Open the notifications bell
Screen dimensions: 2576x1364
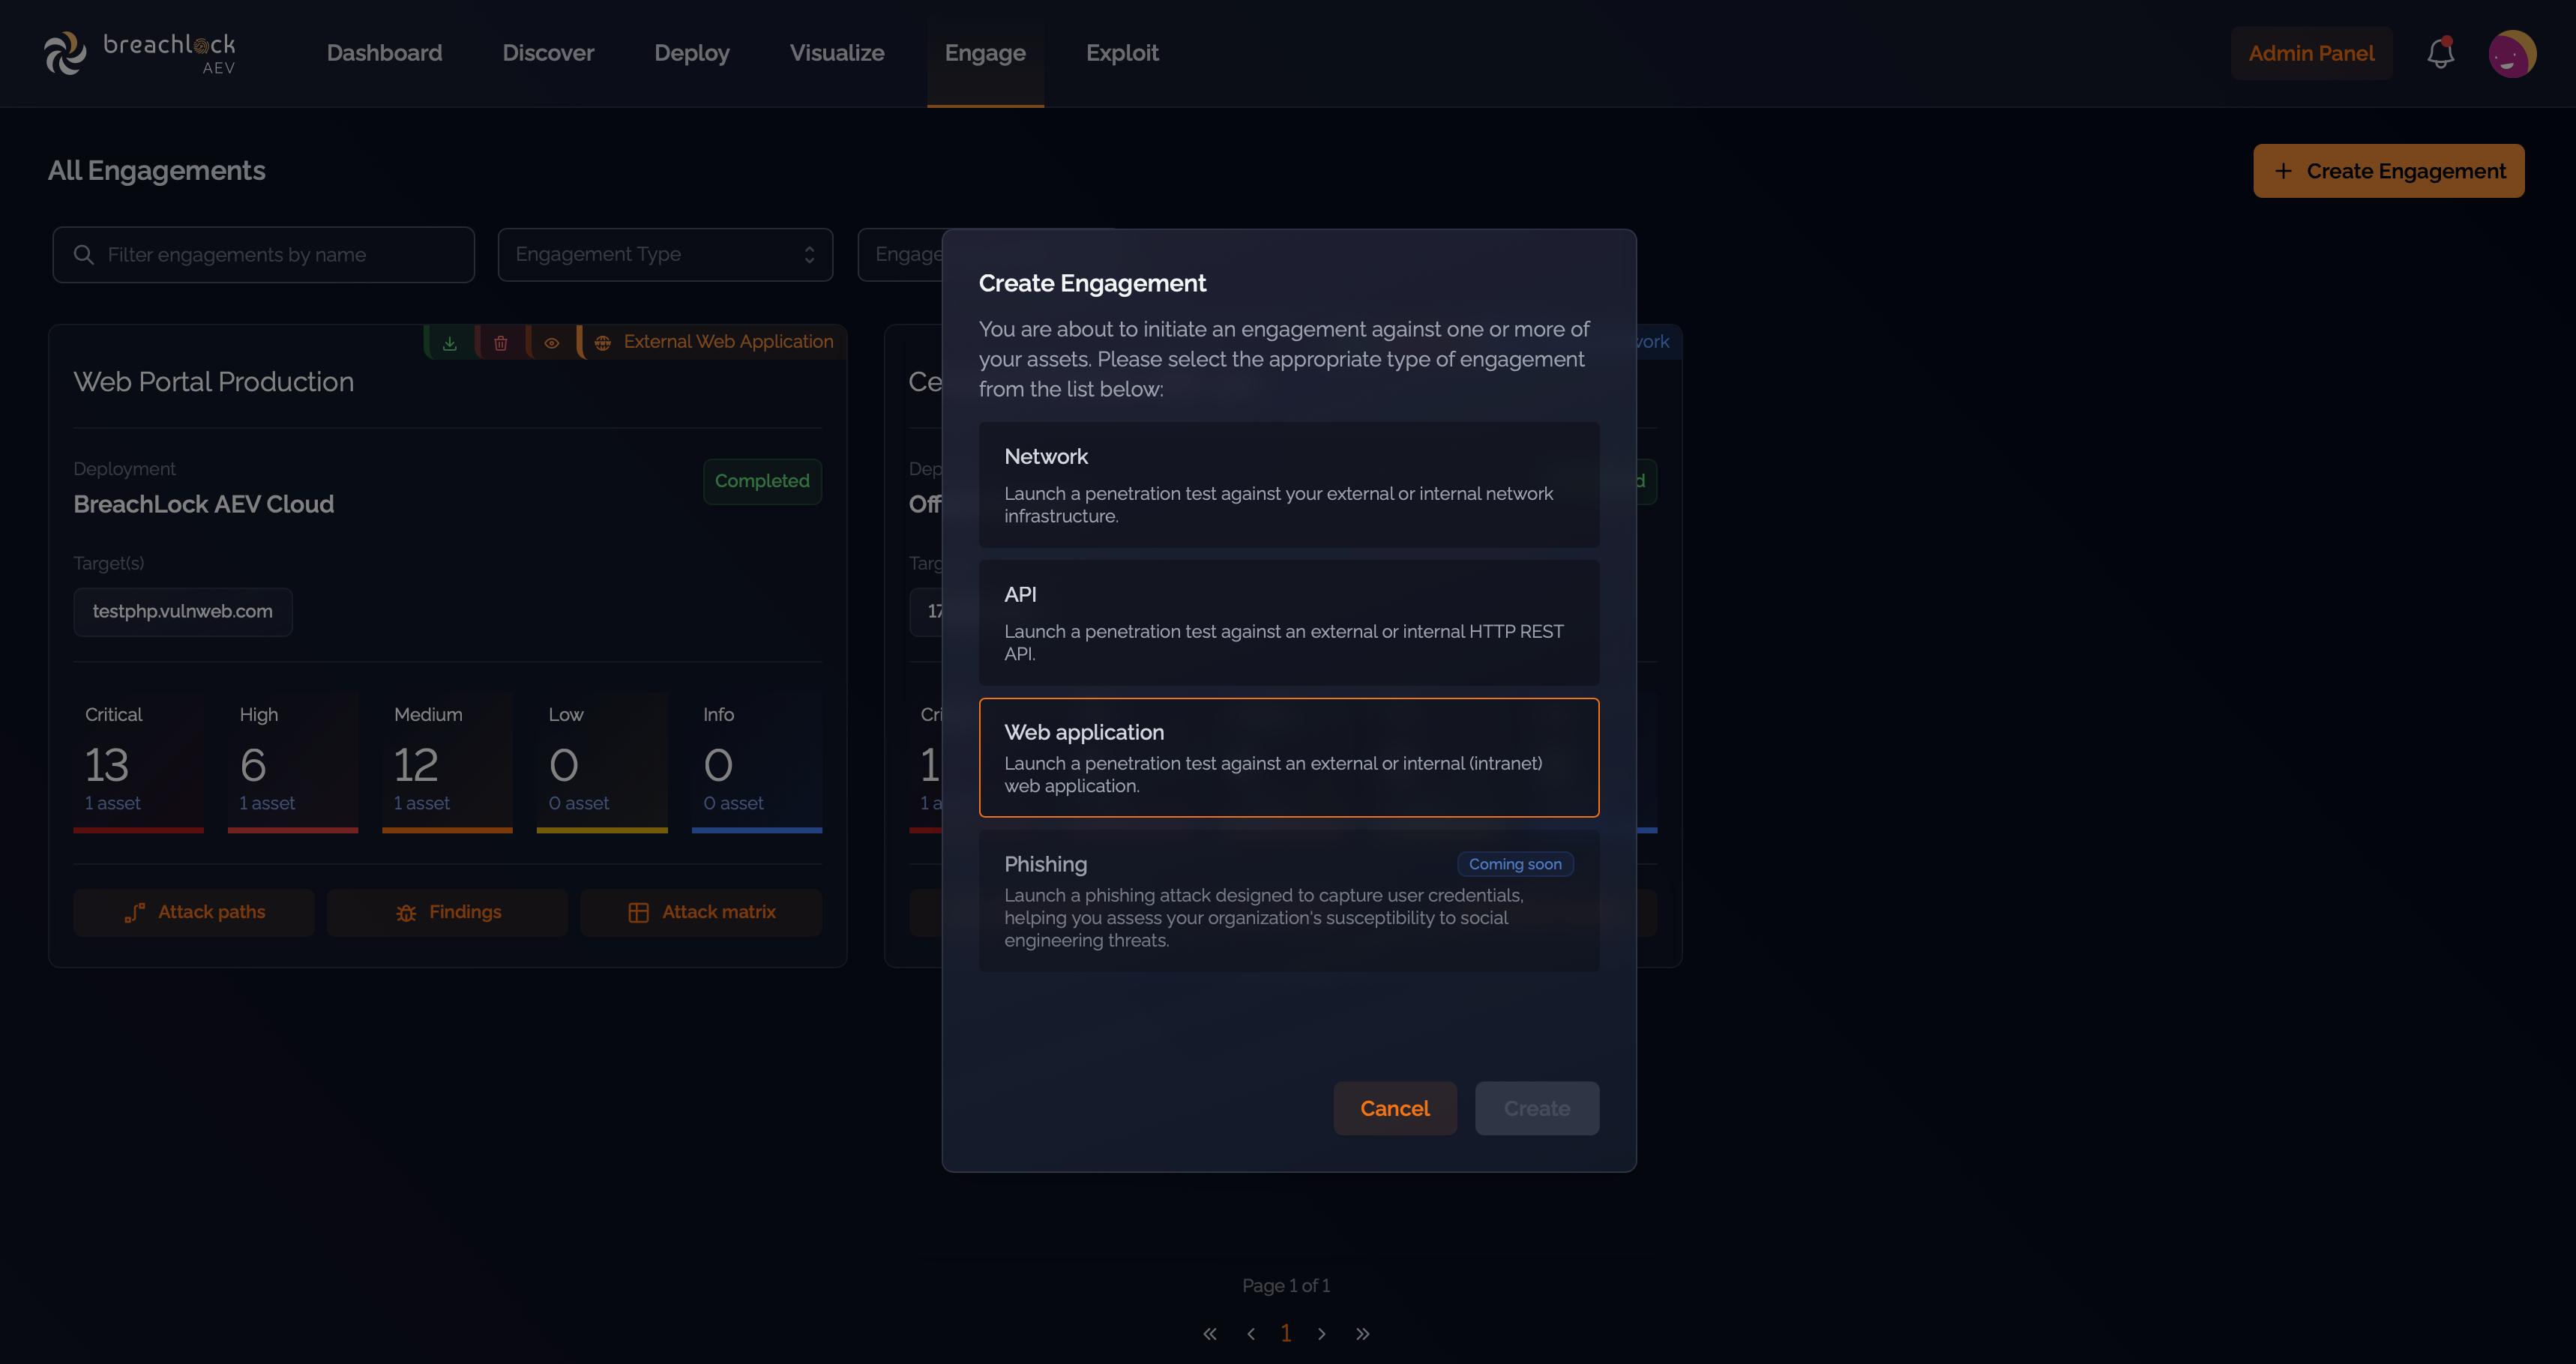(x=2440, y=53)
